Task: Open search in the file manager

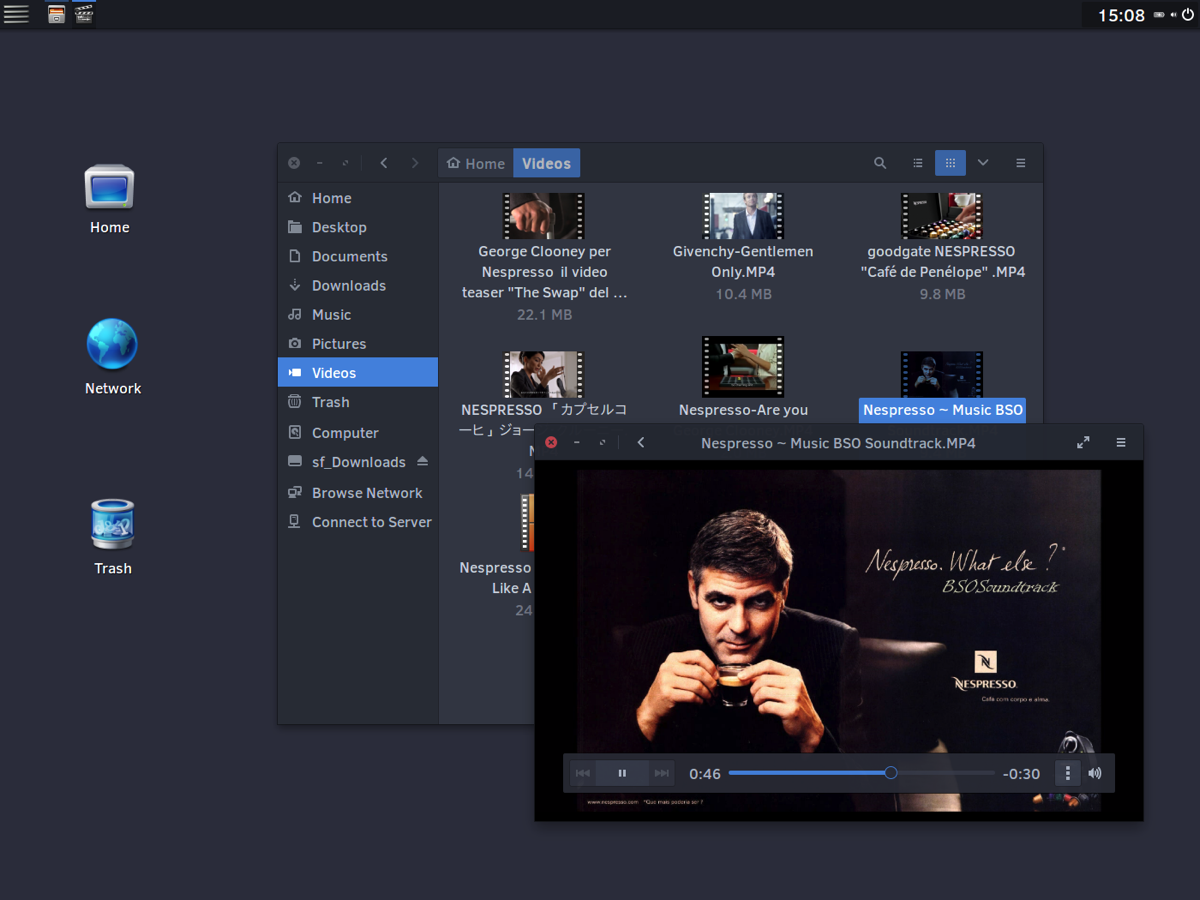Action: [x=880, y=163]
